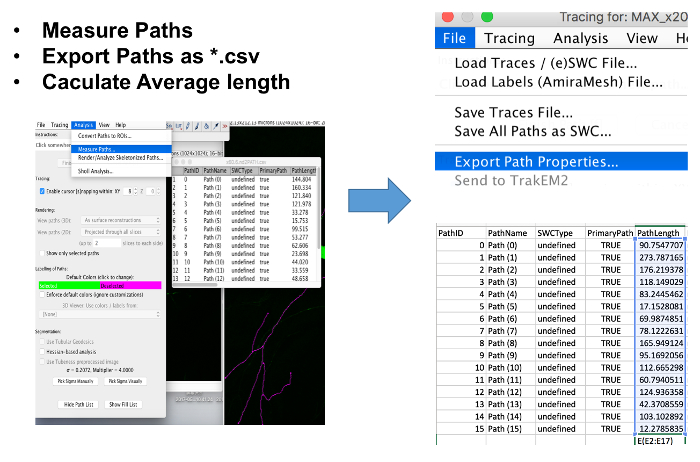
Task: Open the As surface reconstructions dropdown
Action: (121, 220)
